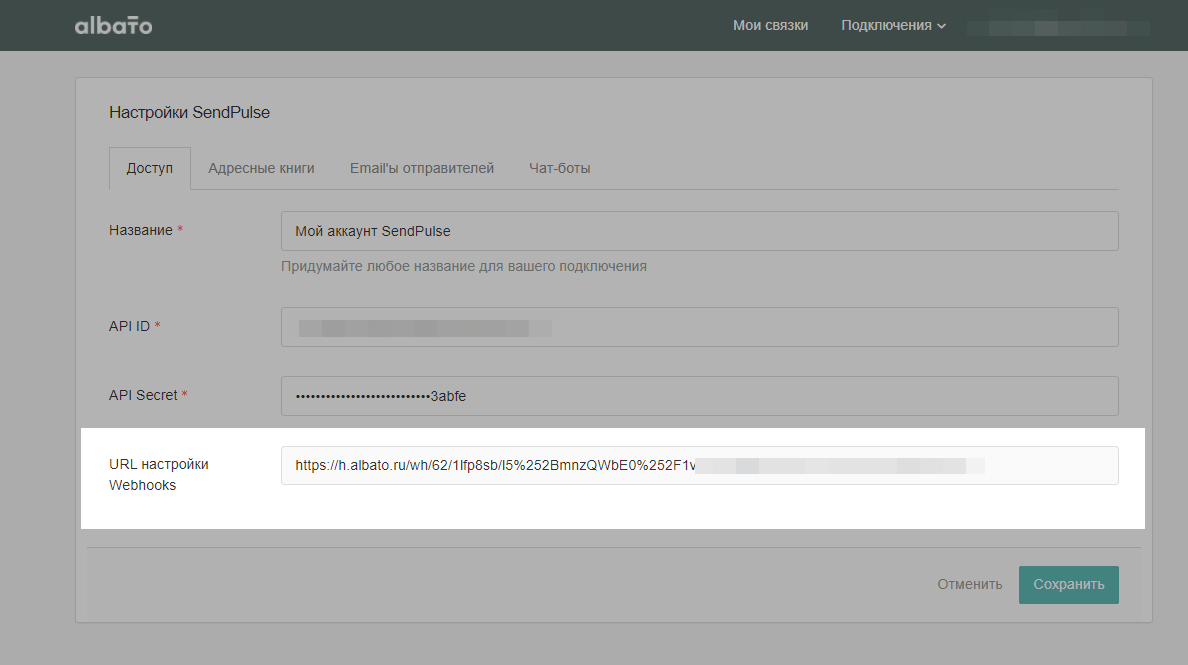The width and height of the screenshot is (1188, 665).
Task: Expand the Подключения dropdown menu
Action: click(x=893, y=26)
